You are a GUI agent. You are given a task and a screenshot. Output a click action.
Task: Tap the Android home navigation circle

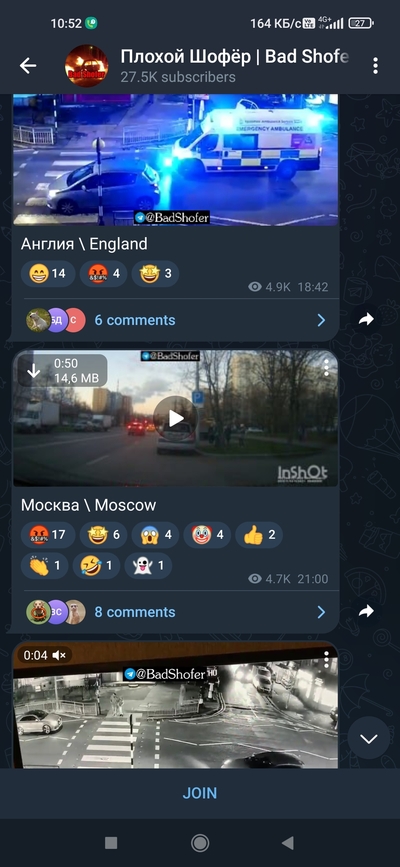pyautogui.click(x=200, y=843)
